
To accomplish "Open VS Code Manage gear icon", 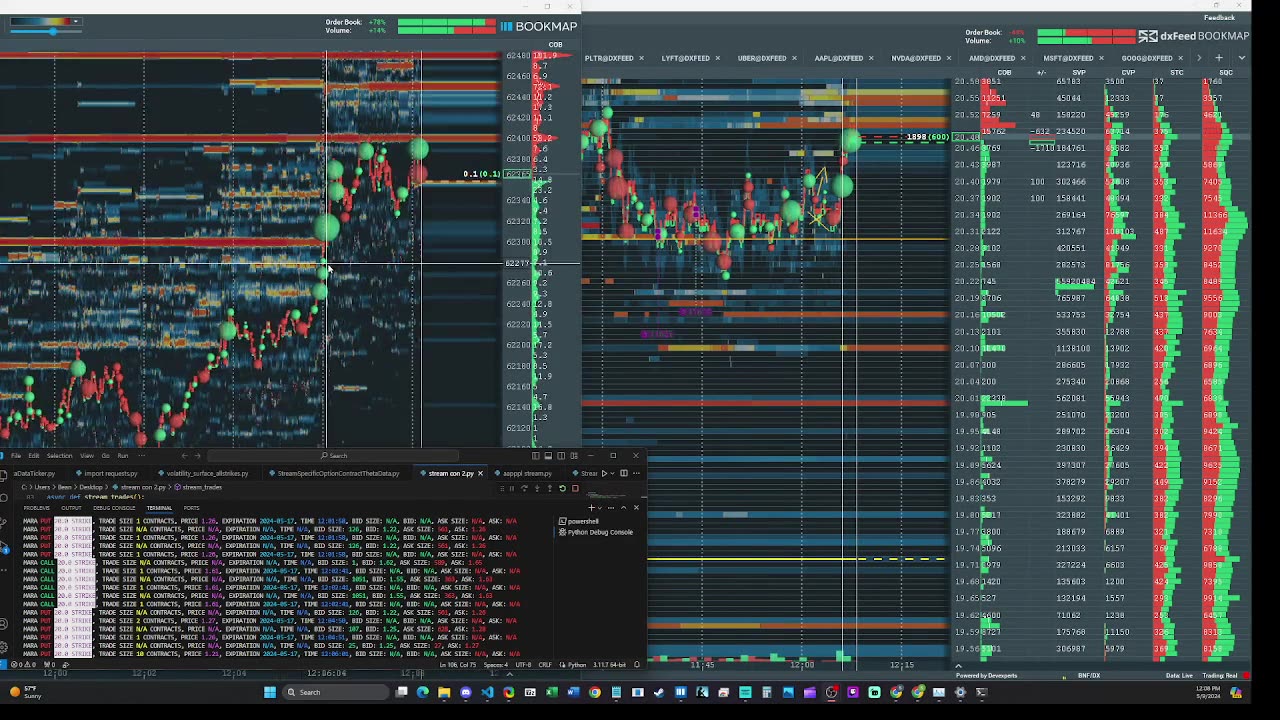I will point(4,648).
